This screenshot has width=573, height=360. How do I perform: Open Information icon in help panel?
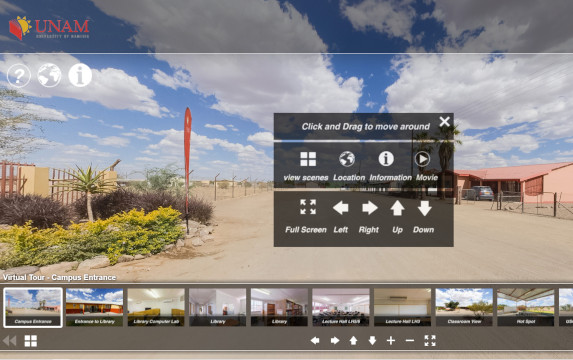[386, 159]
